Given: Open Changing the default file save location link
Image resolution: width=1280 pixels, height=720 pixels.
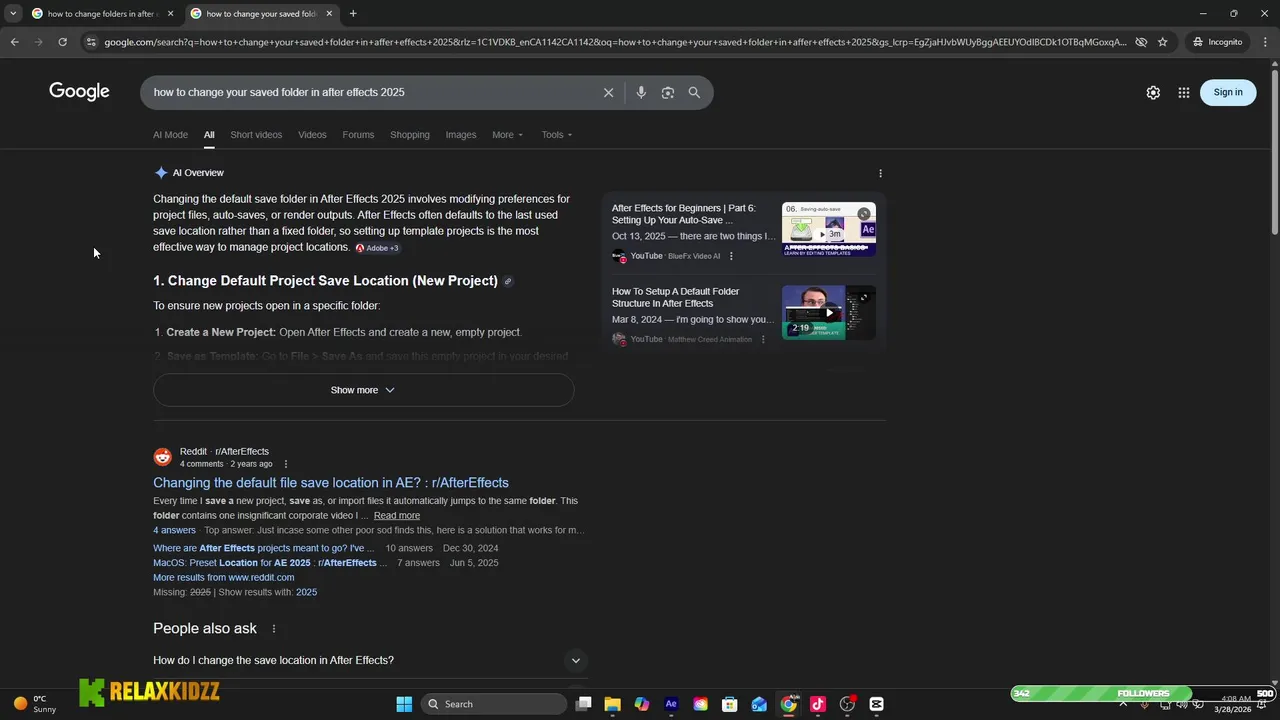Looking at the screenshot, I should (331, 483).
